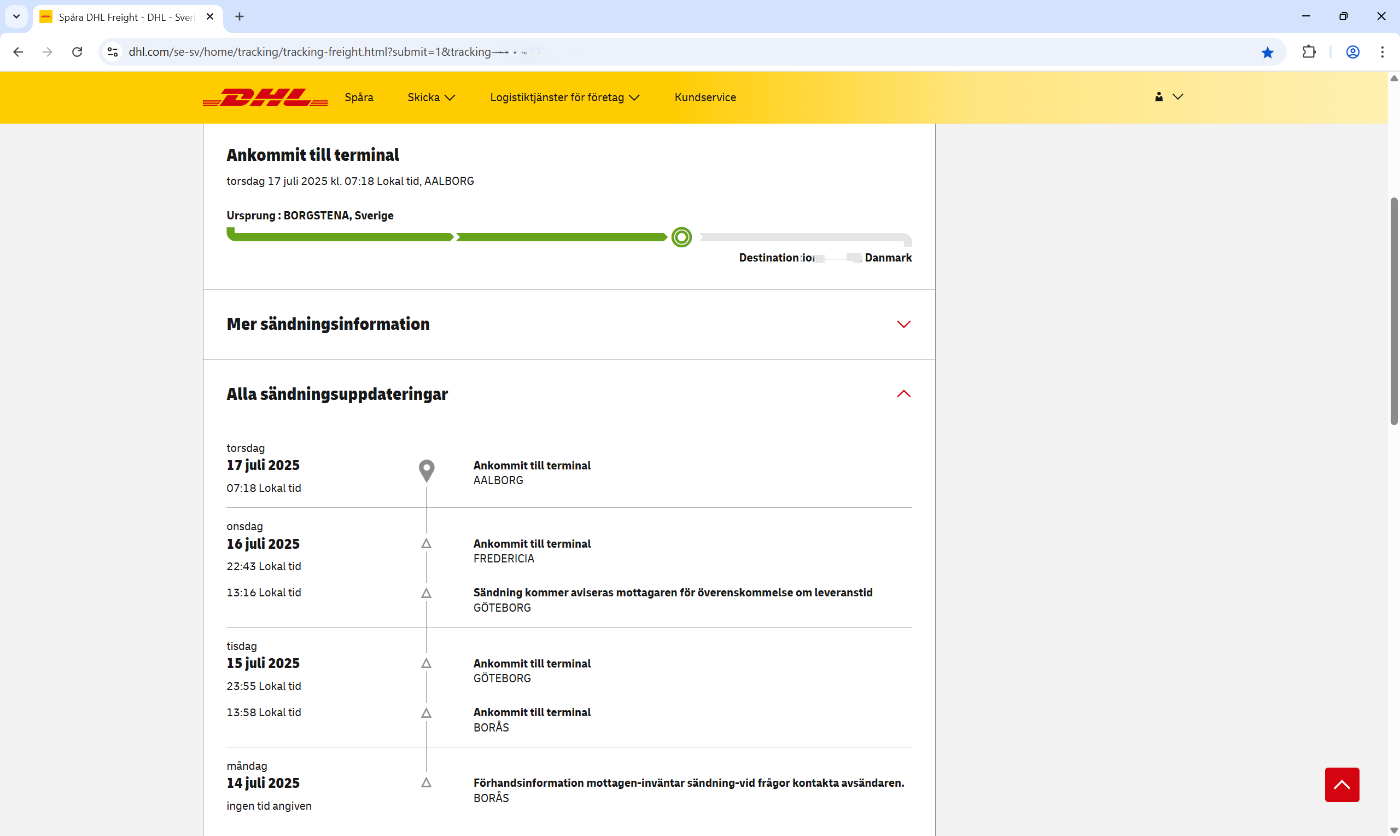Viewport: 1400px width, 836px height.
Task: Click the triangle marker for 14 juli Borås update
Action: pos(426,783)
